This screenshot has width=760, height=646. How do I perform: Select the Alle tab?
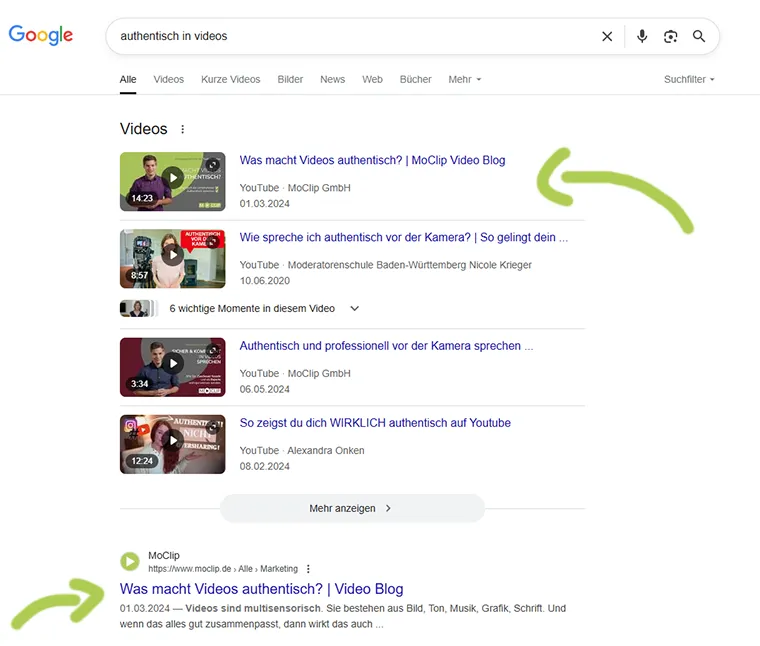click(128, 79)
